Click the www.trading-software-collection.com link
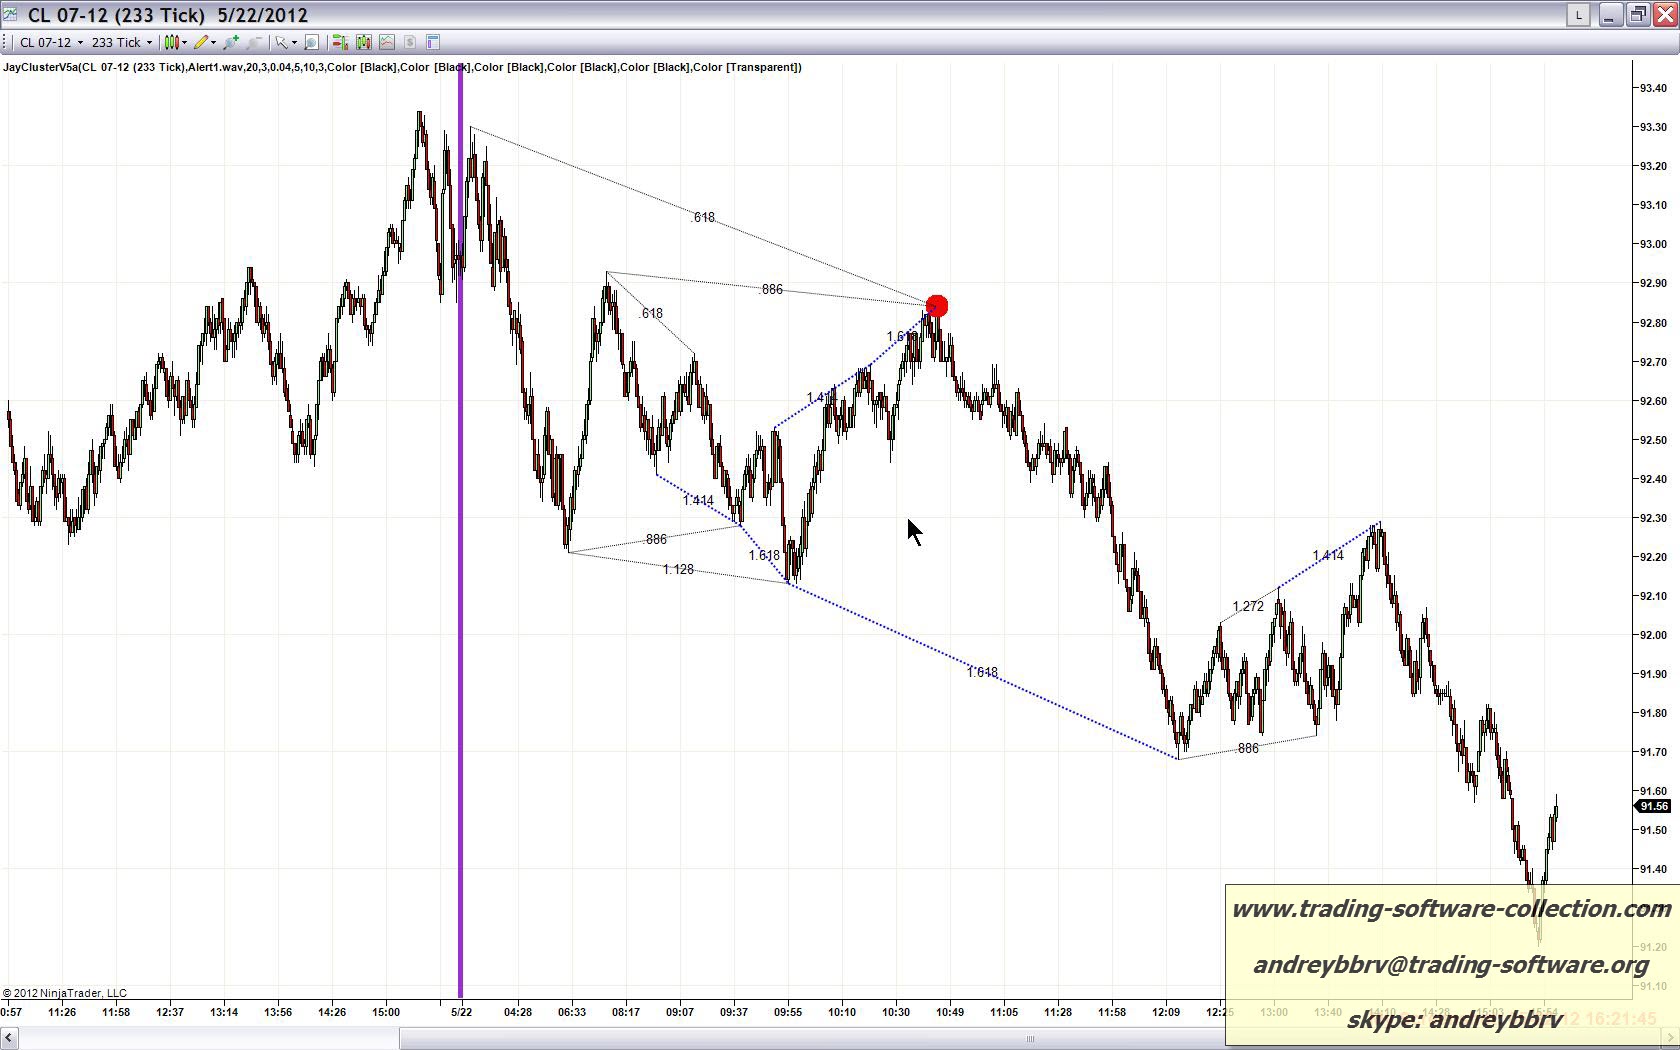The image size is (1680, 1050). pyautogui.click(x=1451, y=909)
